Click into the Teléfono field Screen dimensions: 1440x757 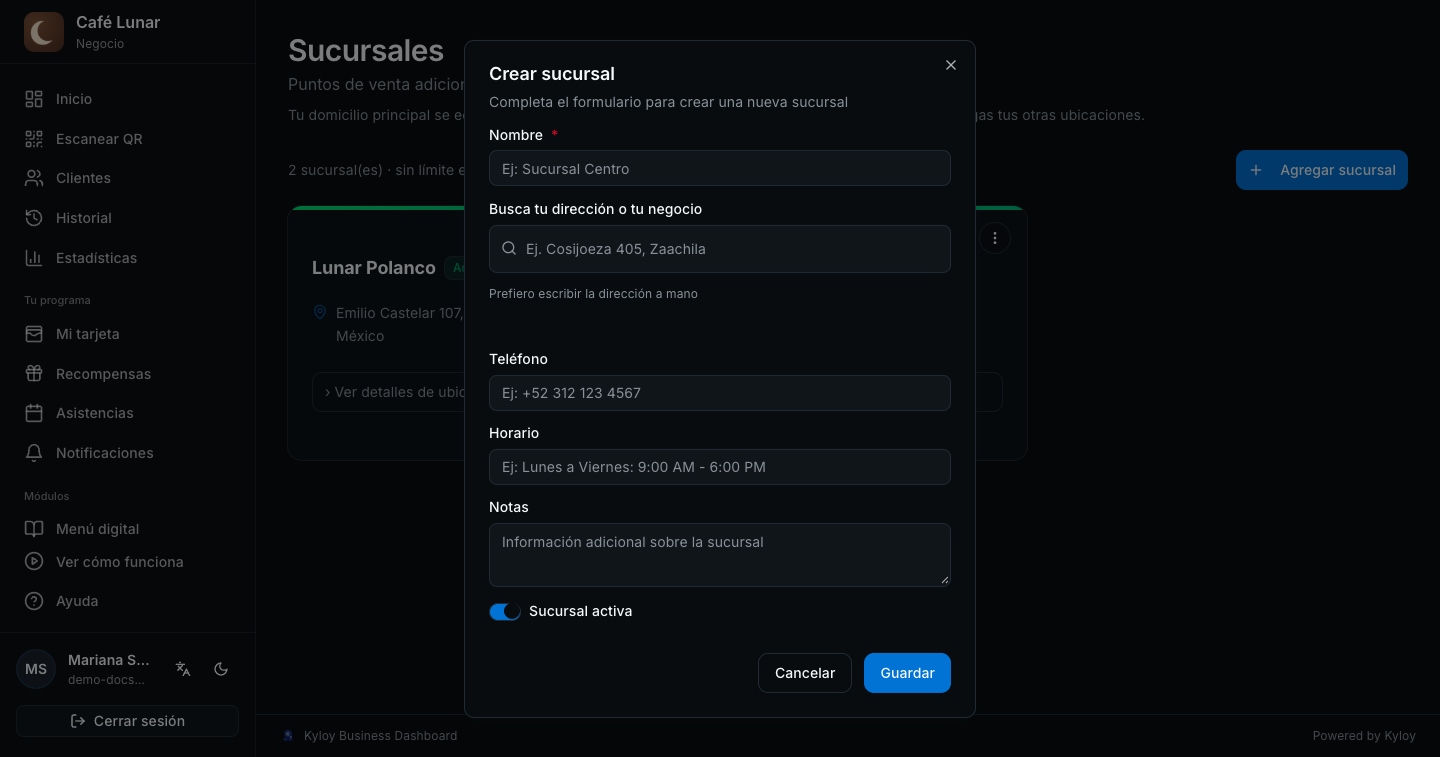pos(720,393)
